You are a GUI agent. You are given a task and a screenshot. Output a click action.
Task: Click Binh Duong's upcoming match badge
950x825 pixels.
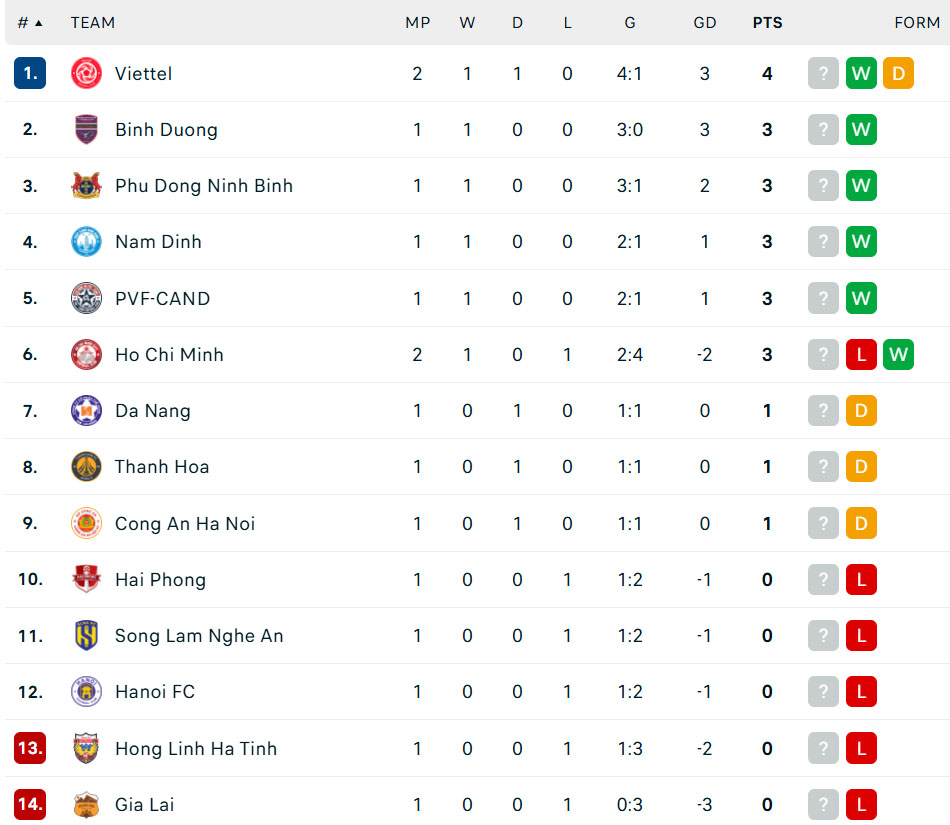coord(823,129)
